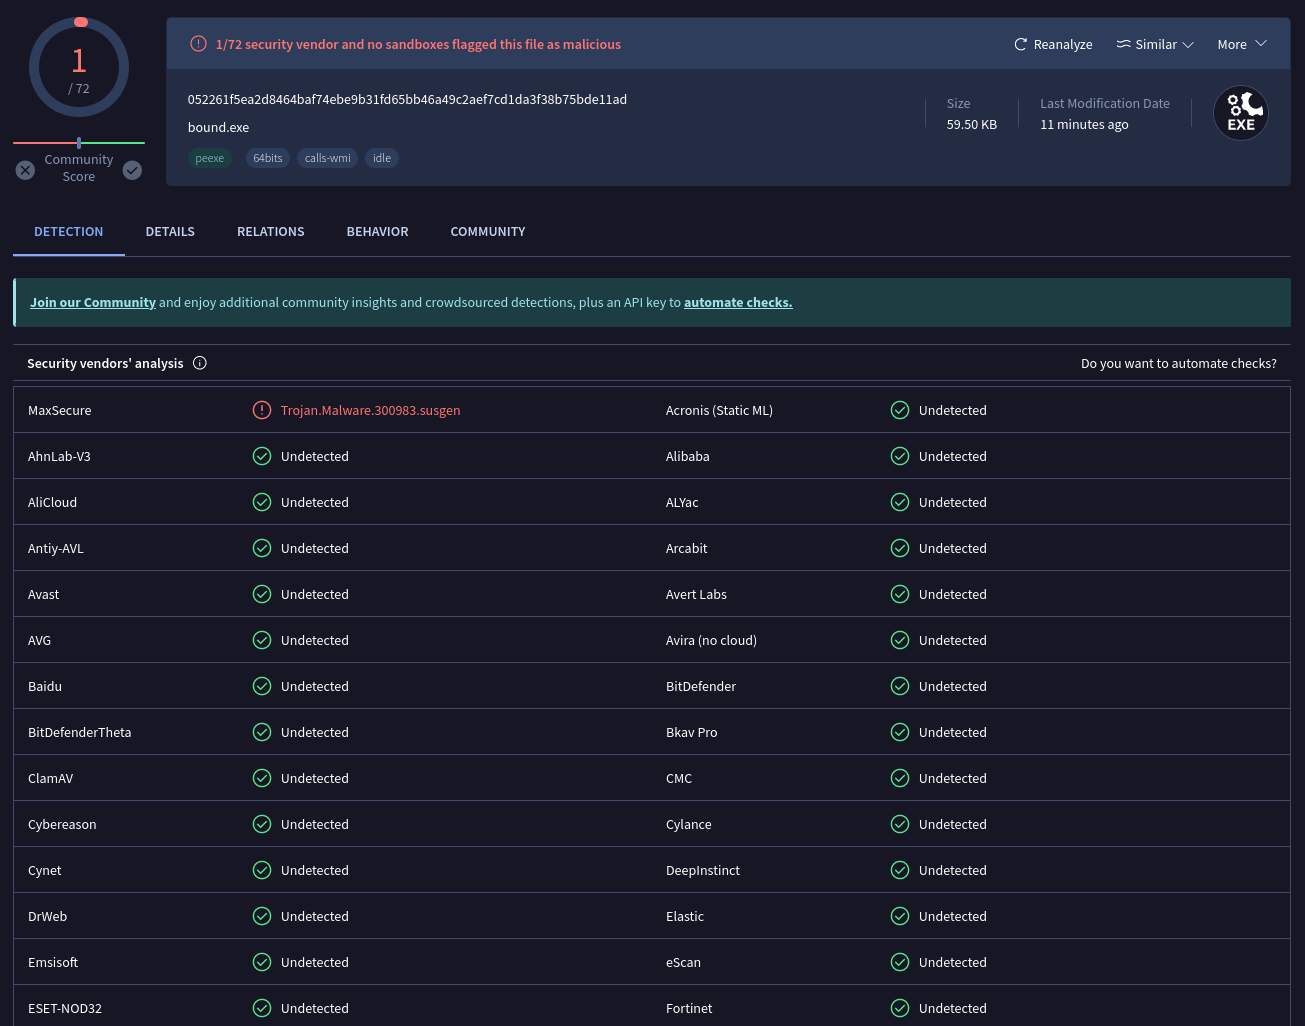This screenshot has height=1026, width=1305.
Task: Click the file SHA-256 hash text
Action: (407, 99)
